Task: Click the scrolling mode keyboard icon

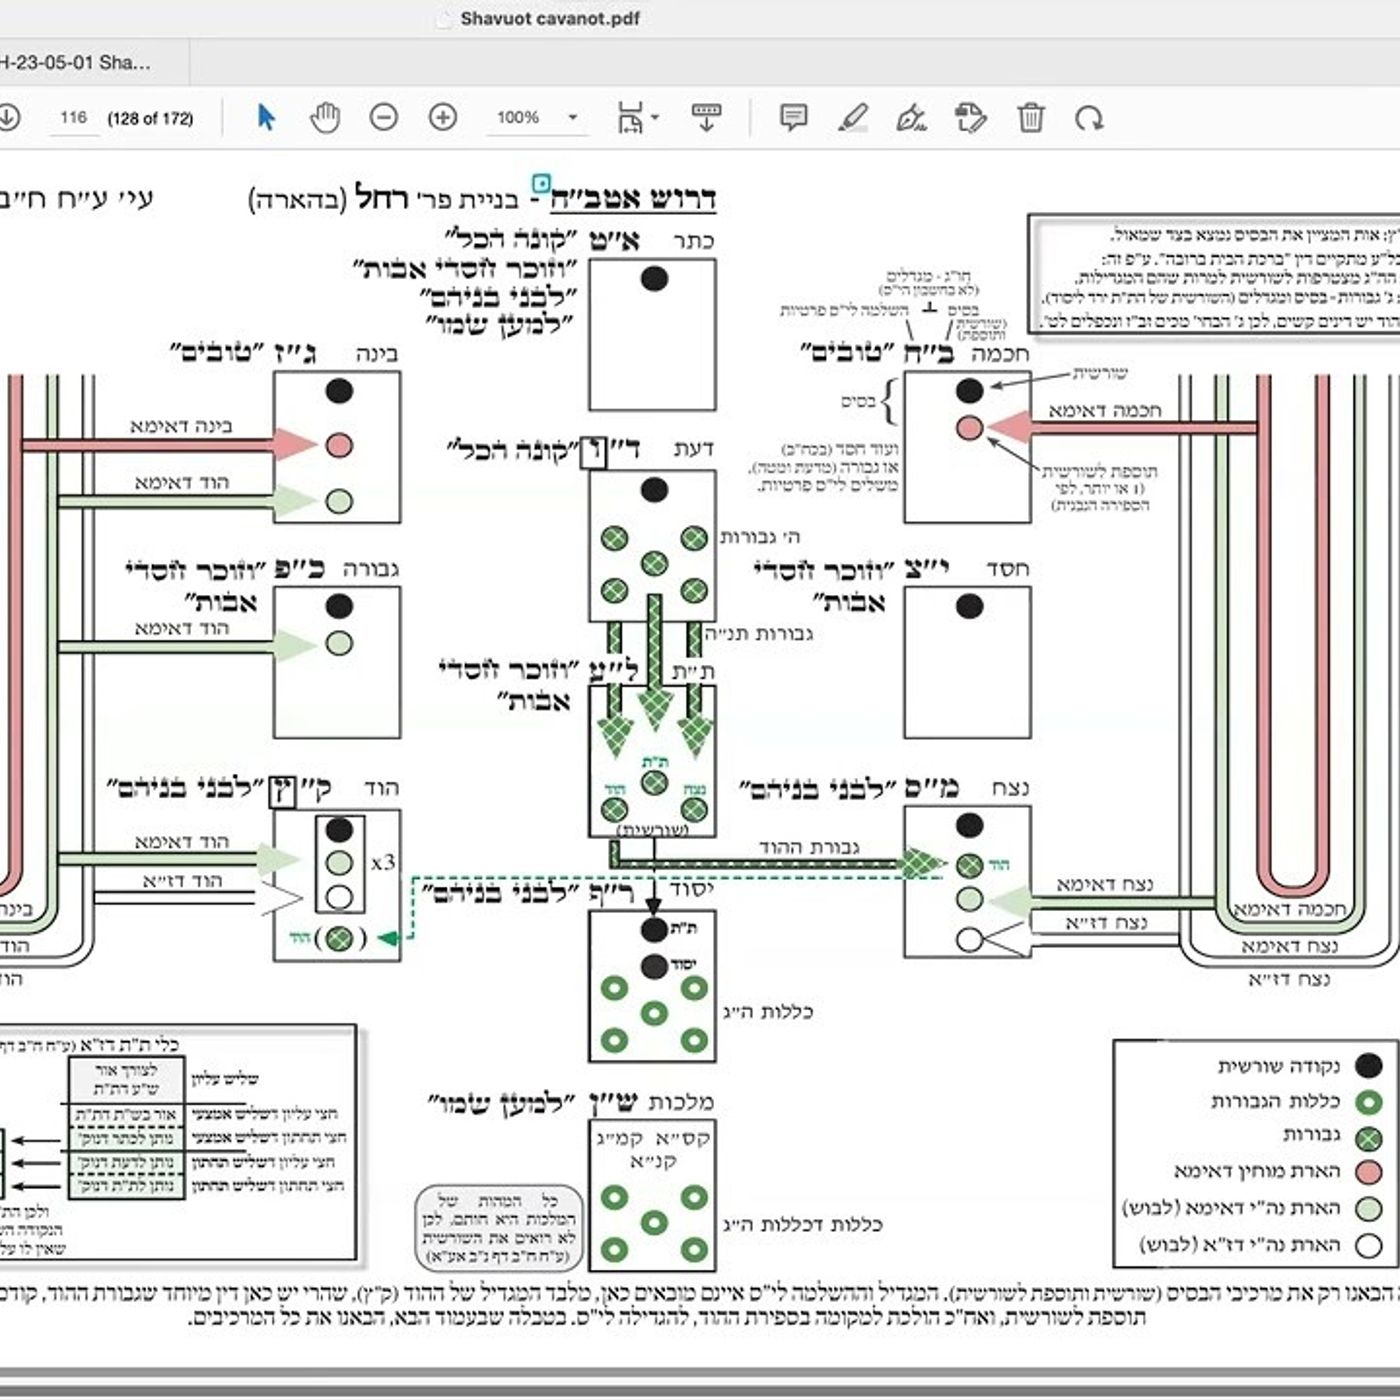Action: 706,117
